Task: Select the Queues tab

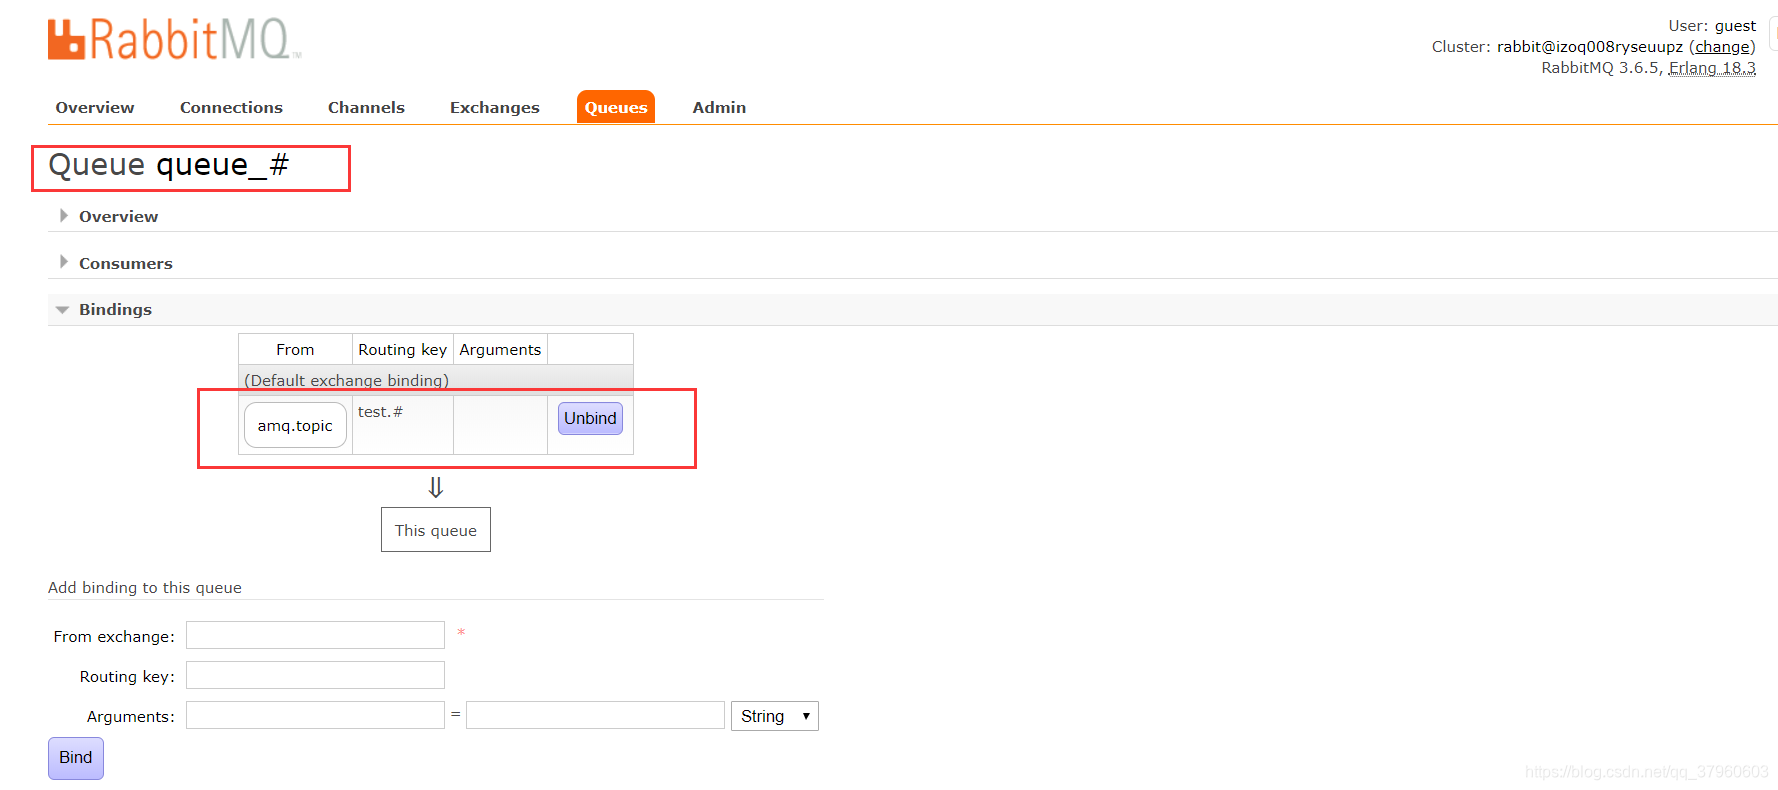Action: [616, 107]
